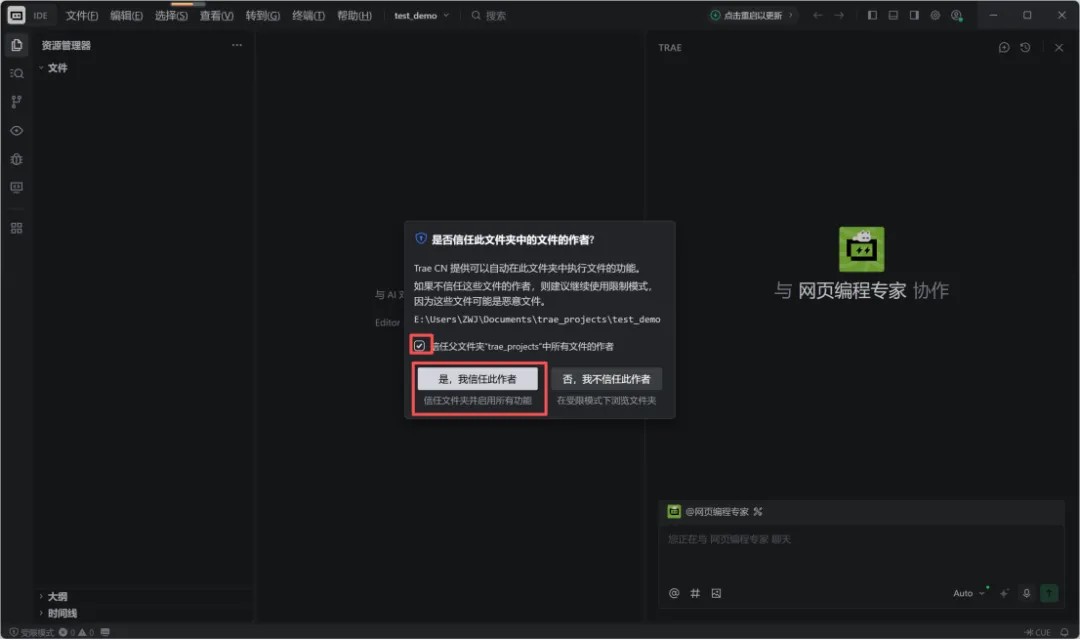Open the 查看(V) menu
Viewport: 1080px width, 640px height.
tap(217, 15)
